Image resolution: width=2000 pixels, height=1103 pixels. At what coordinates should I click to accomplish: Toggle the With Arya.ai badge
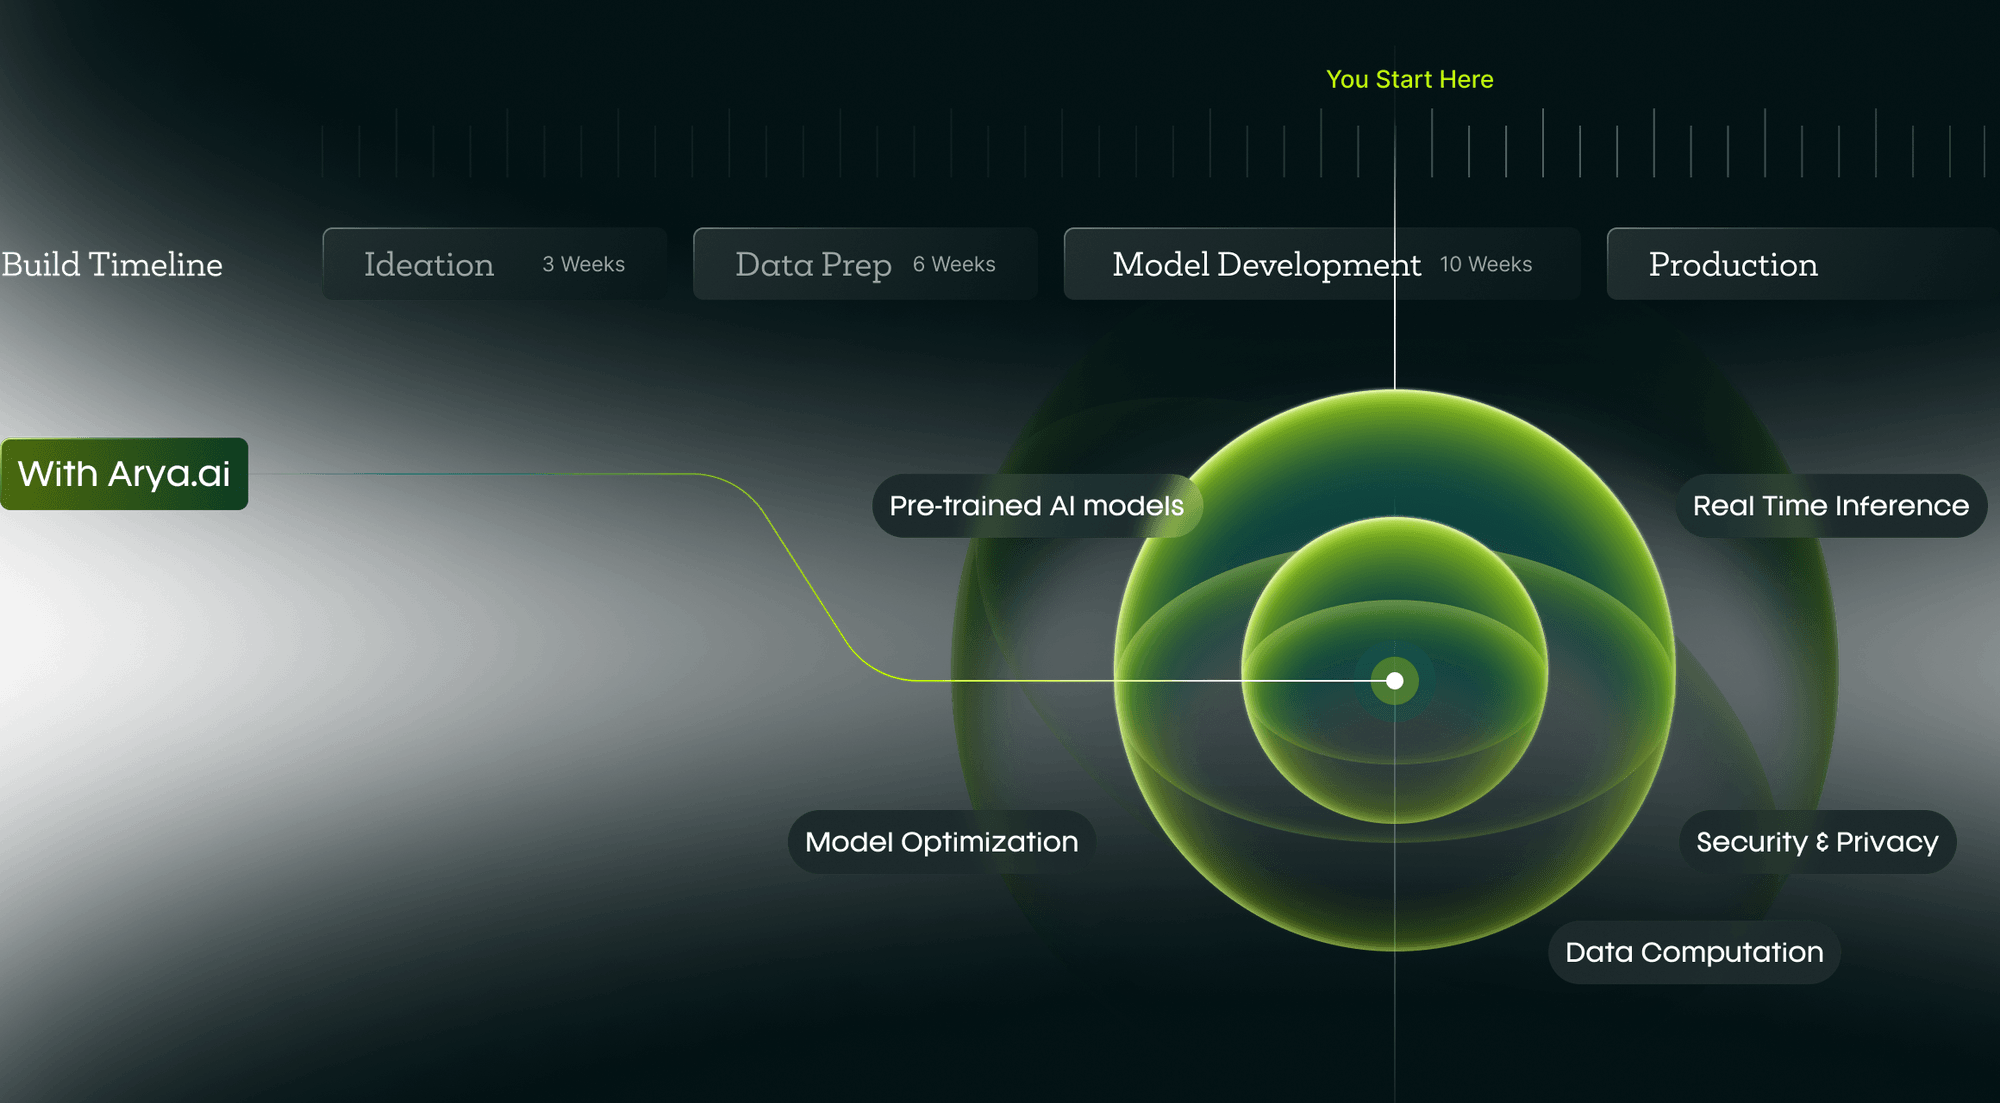pos(123,473)
